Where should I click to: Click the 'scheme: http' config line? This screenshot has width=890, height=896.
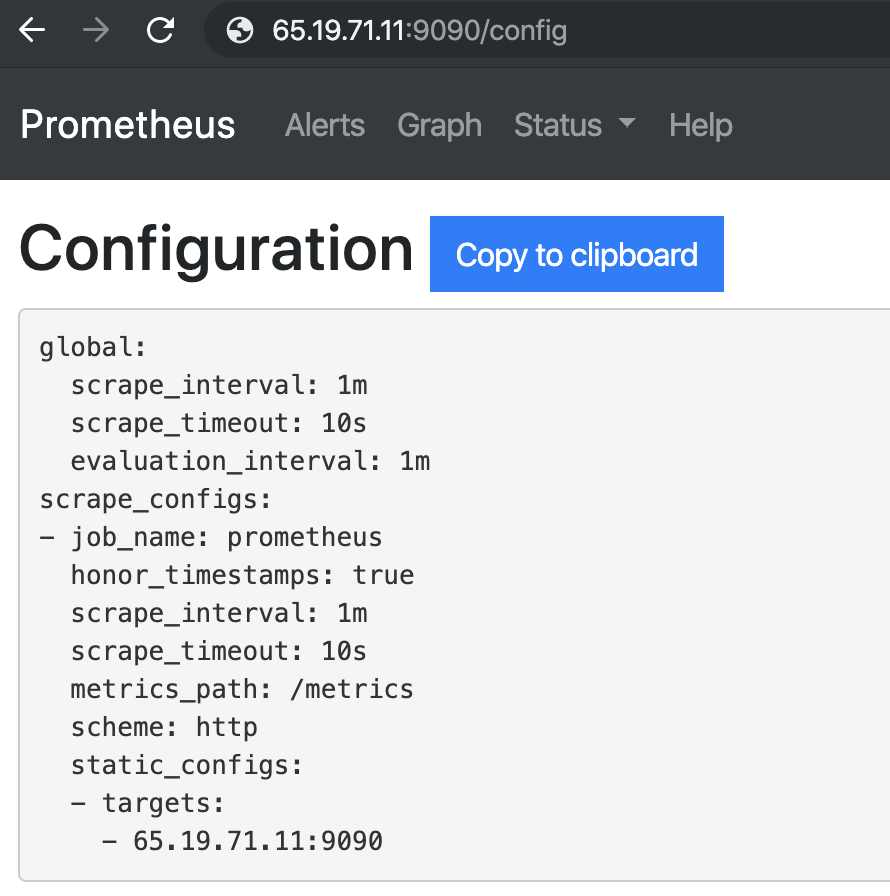[x=164, y=727]
